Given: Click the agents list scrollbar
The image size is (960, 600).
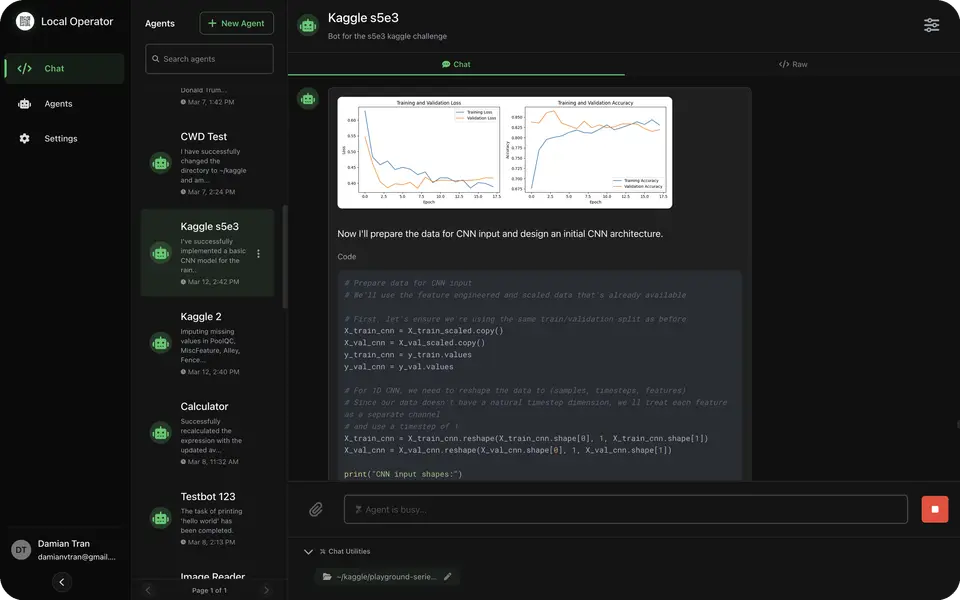Looking at the screenshot, I should 284,257.
